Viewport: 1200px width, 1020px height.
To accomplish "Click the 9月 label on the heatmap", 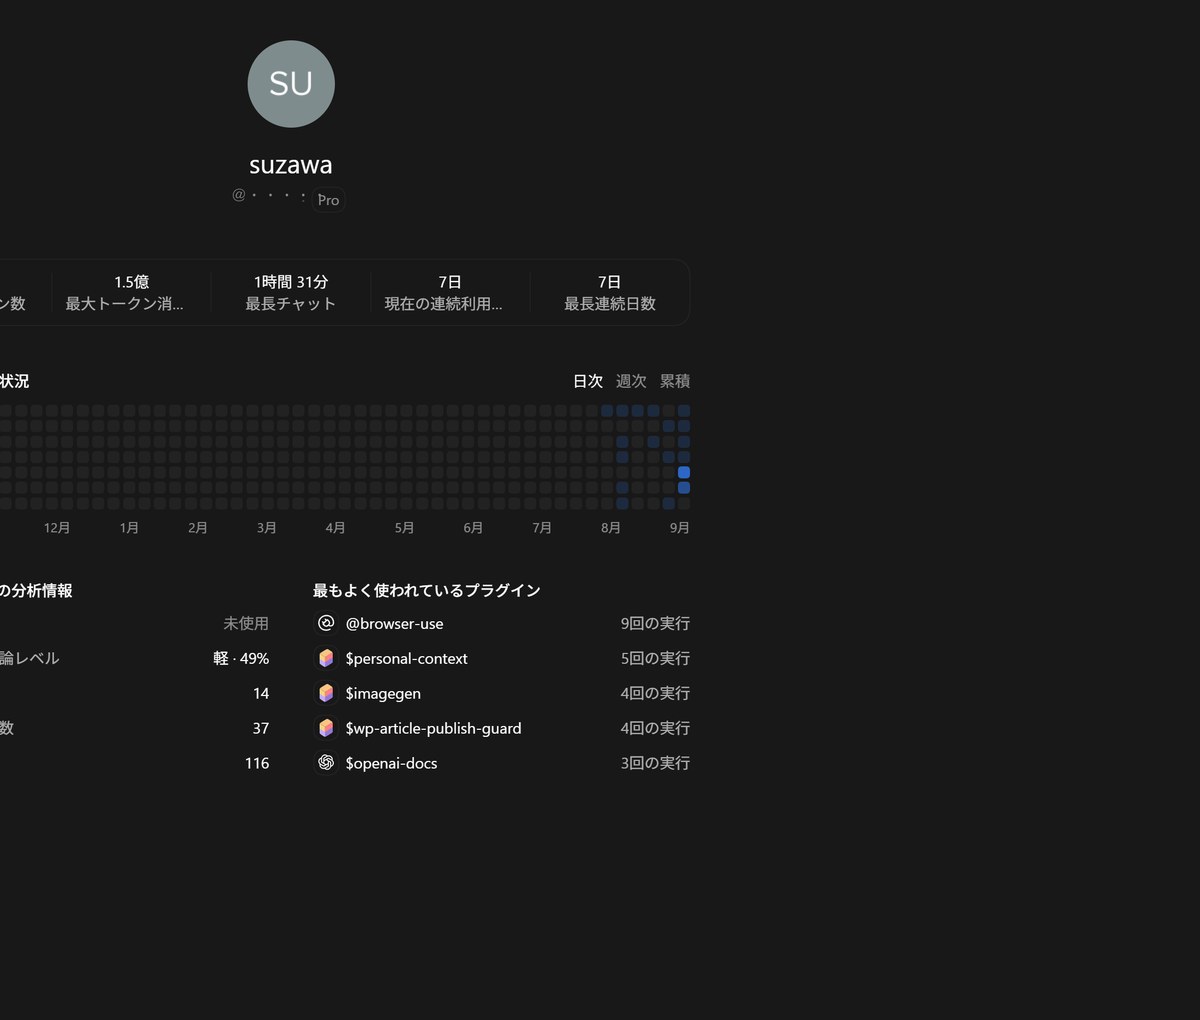I will click(x=680, y=528).
